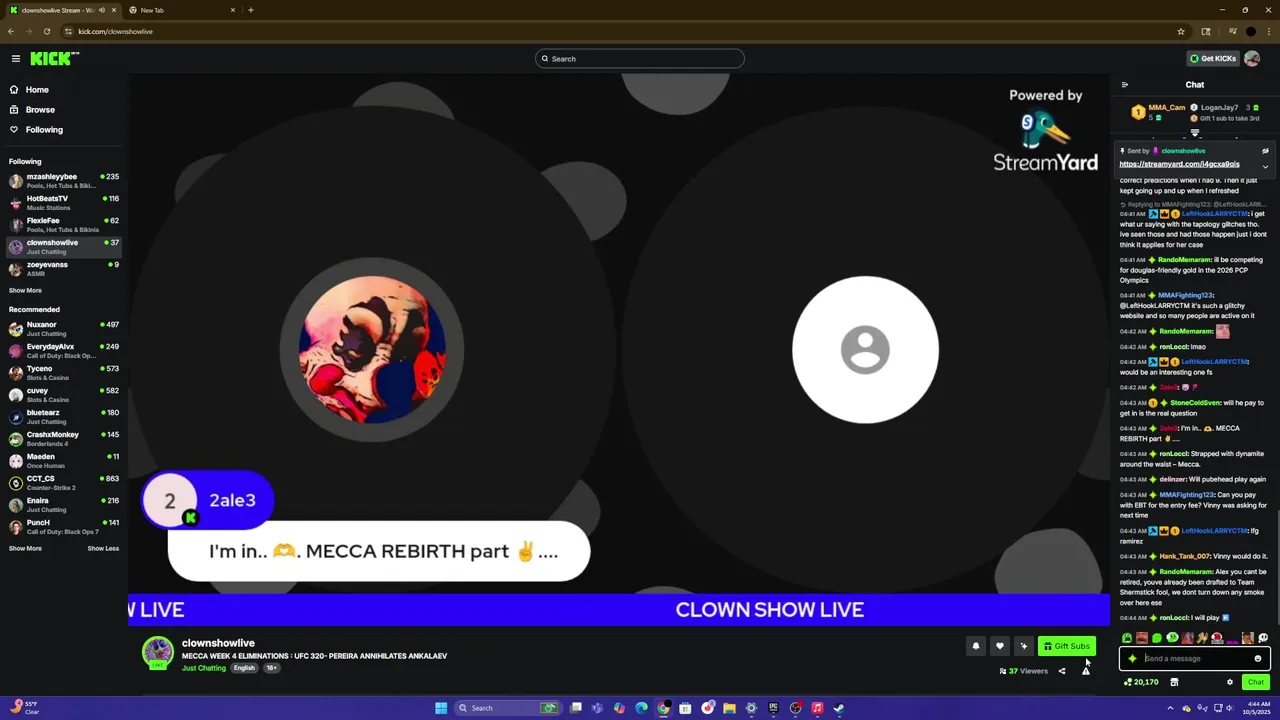
Task: Open the cuvey recommended channel
Action: click(64, 395)
